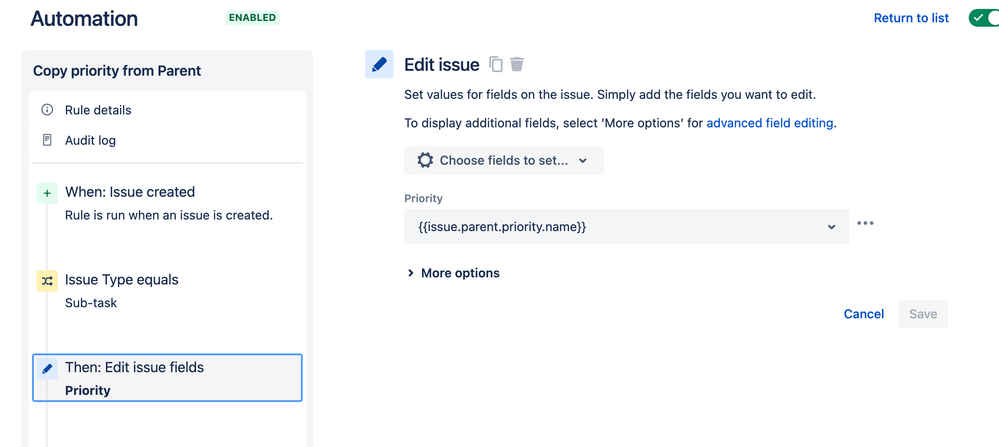Image resolution: width=999 pixels, height=447 pixels.
Task: Click the blue pencil Edit issue icon
Action: pyautogui.click(x=379, y=64)
